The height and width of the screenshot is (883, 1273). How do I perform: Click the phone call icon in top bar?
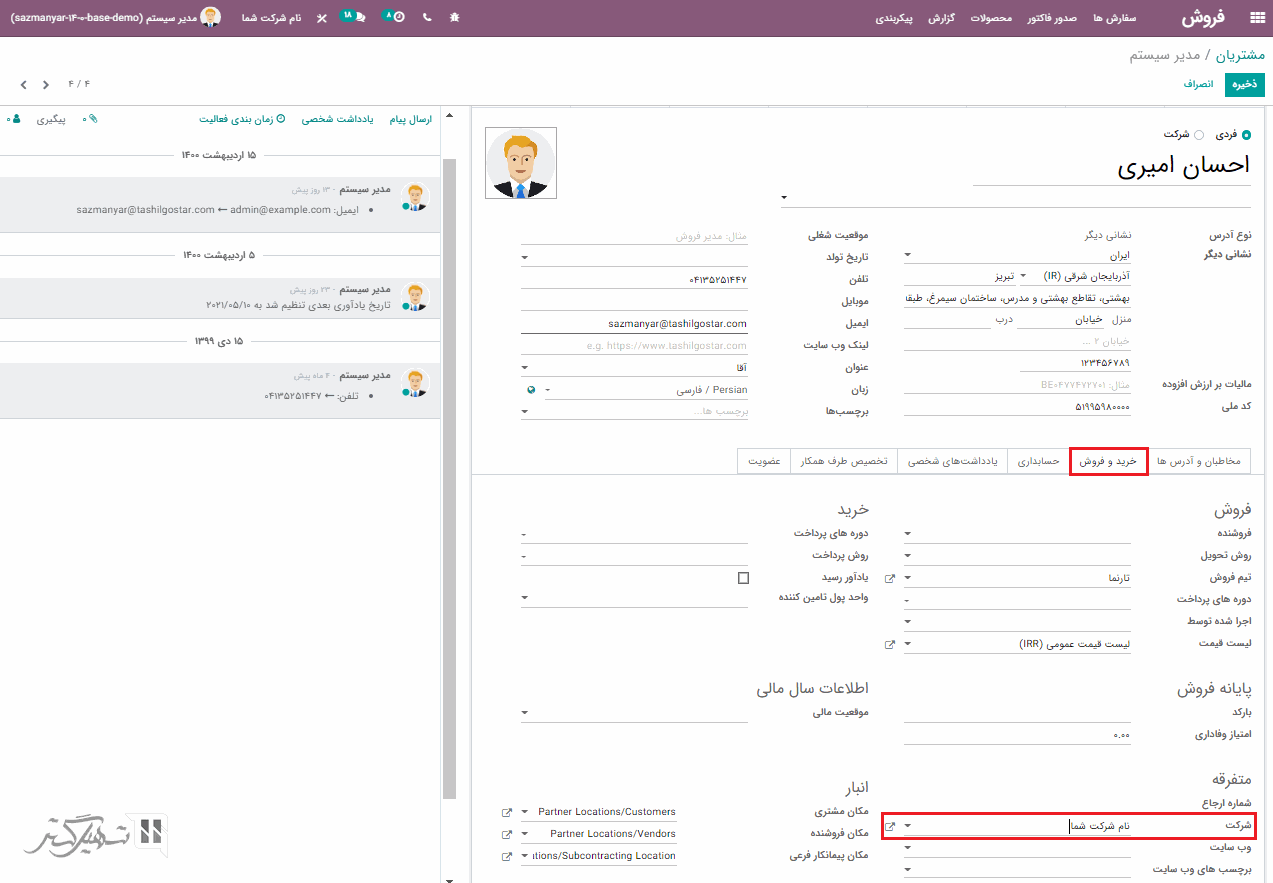[427, 18]
